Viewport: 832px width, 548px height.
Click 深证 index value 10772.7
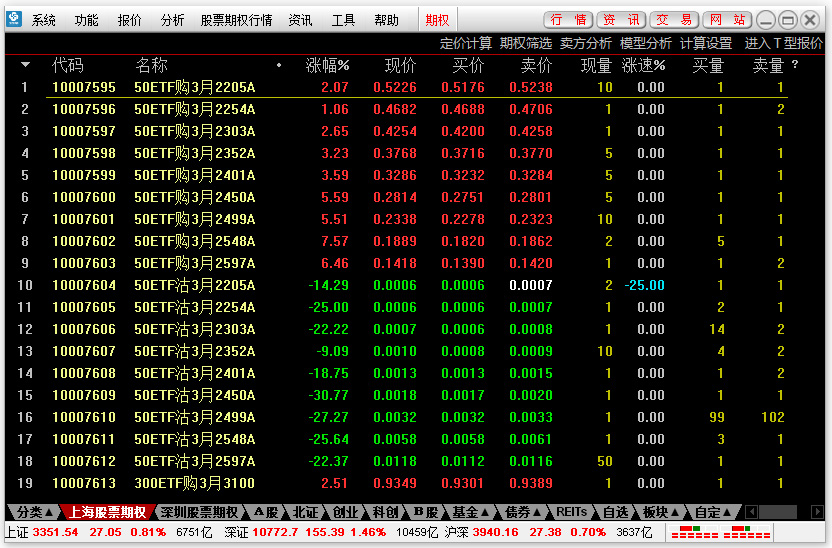[275, 532]
